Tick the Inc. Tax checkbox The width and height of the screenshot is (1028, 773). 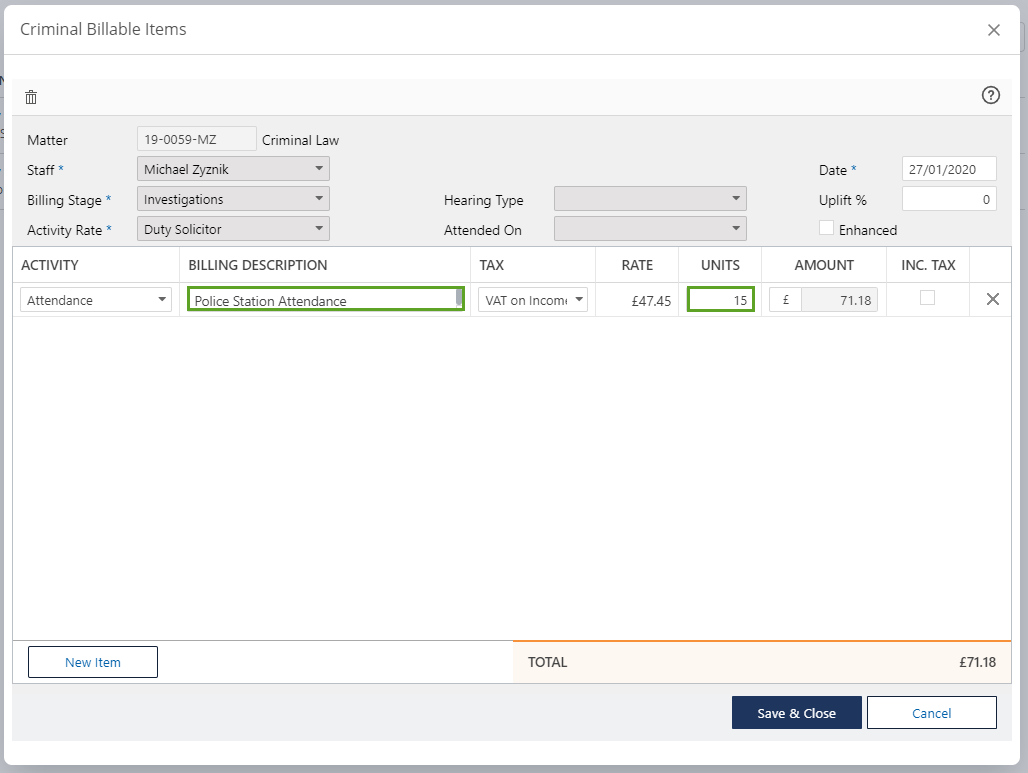(x=927, y=298)
